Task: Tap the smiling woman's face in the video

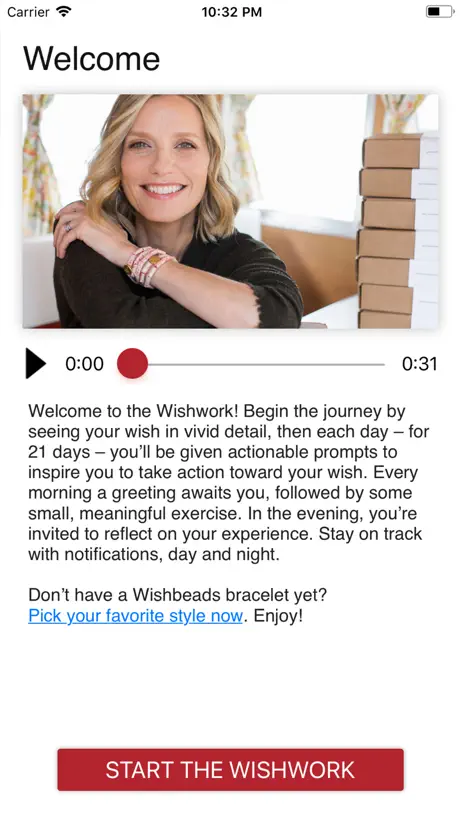Action: [162, 157]
